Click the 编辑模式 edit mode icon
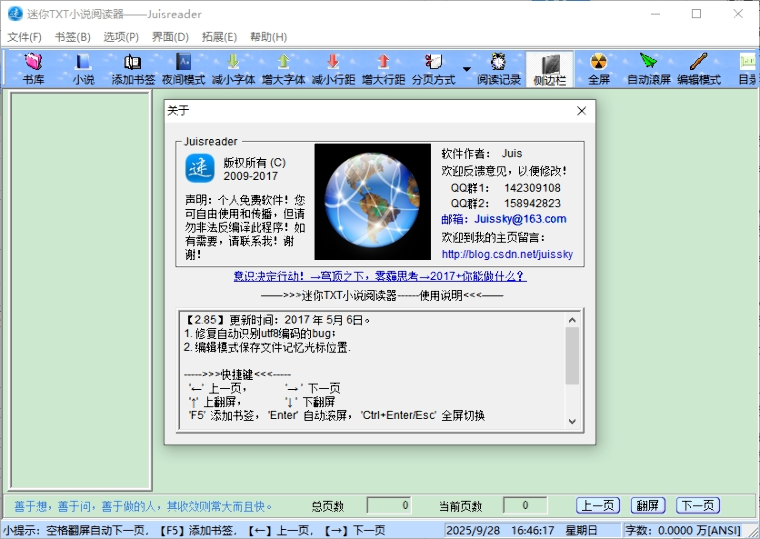Screen dimensions: 760x539 tap(699, 68)
